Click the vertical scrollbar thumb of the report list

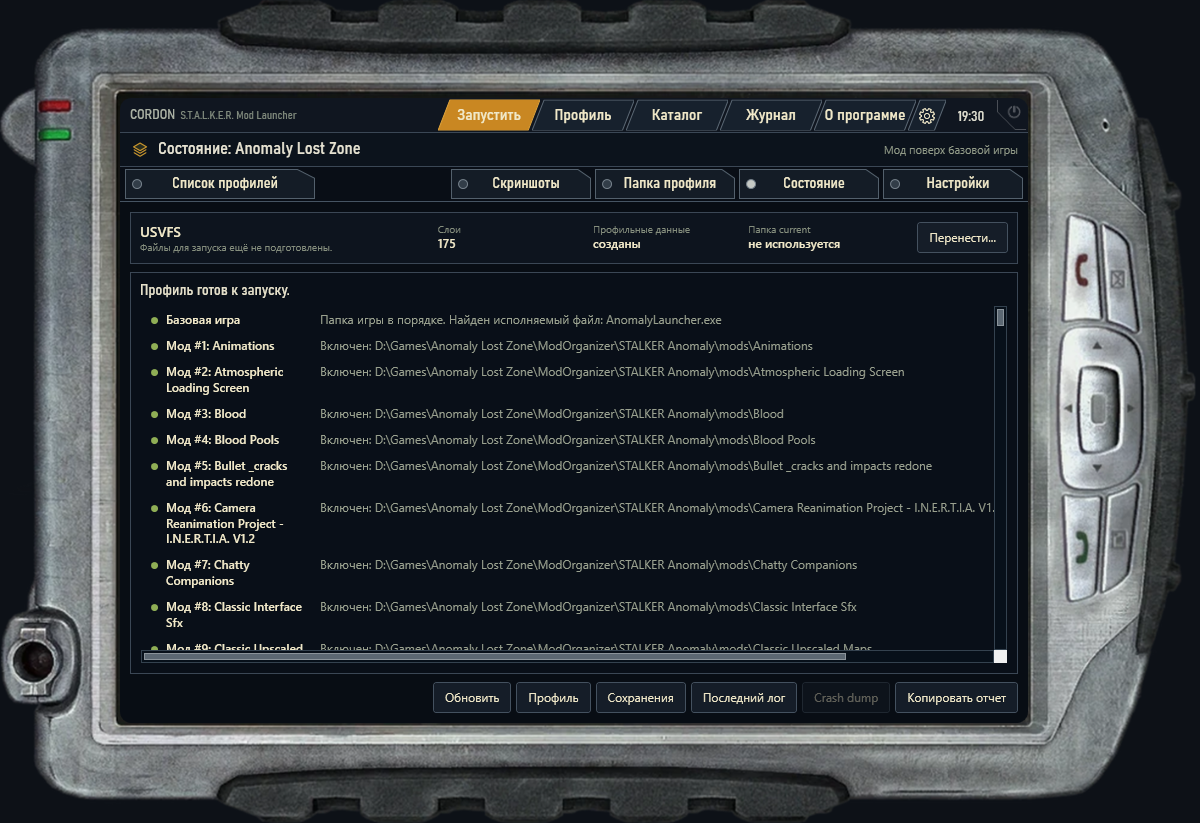(x=1000, y=317)
